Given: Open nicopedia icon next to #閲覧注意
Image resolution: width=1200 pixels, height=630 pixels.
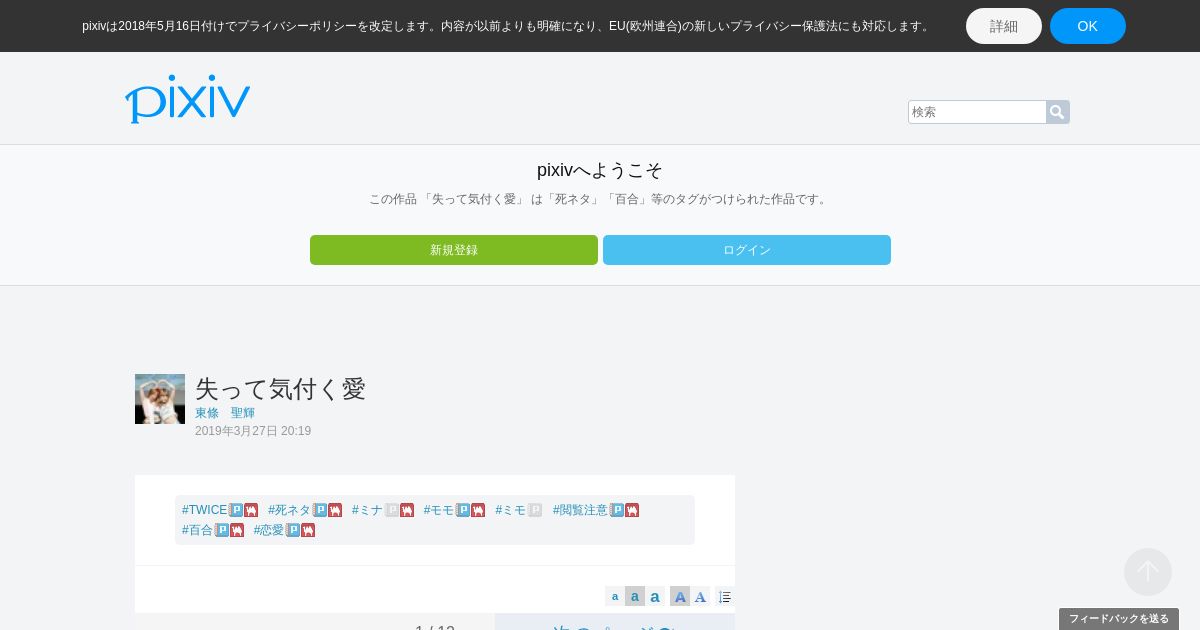Looking at the screenshot, I should pos(632,510).
